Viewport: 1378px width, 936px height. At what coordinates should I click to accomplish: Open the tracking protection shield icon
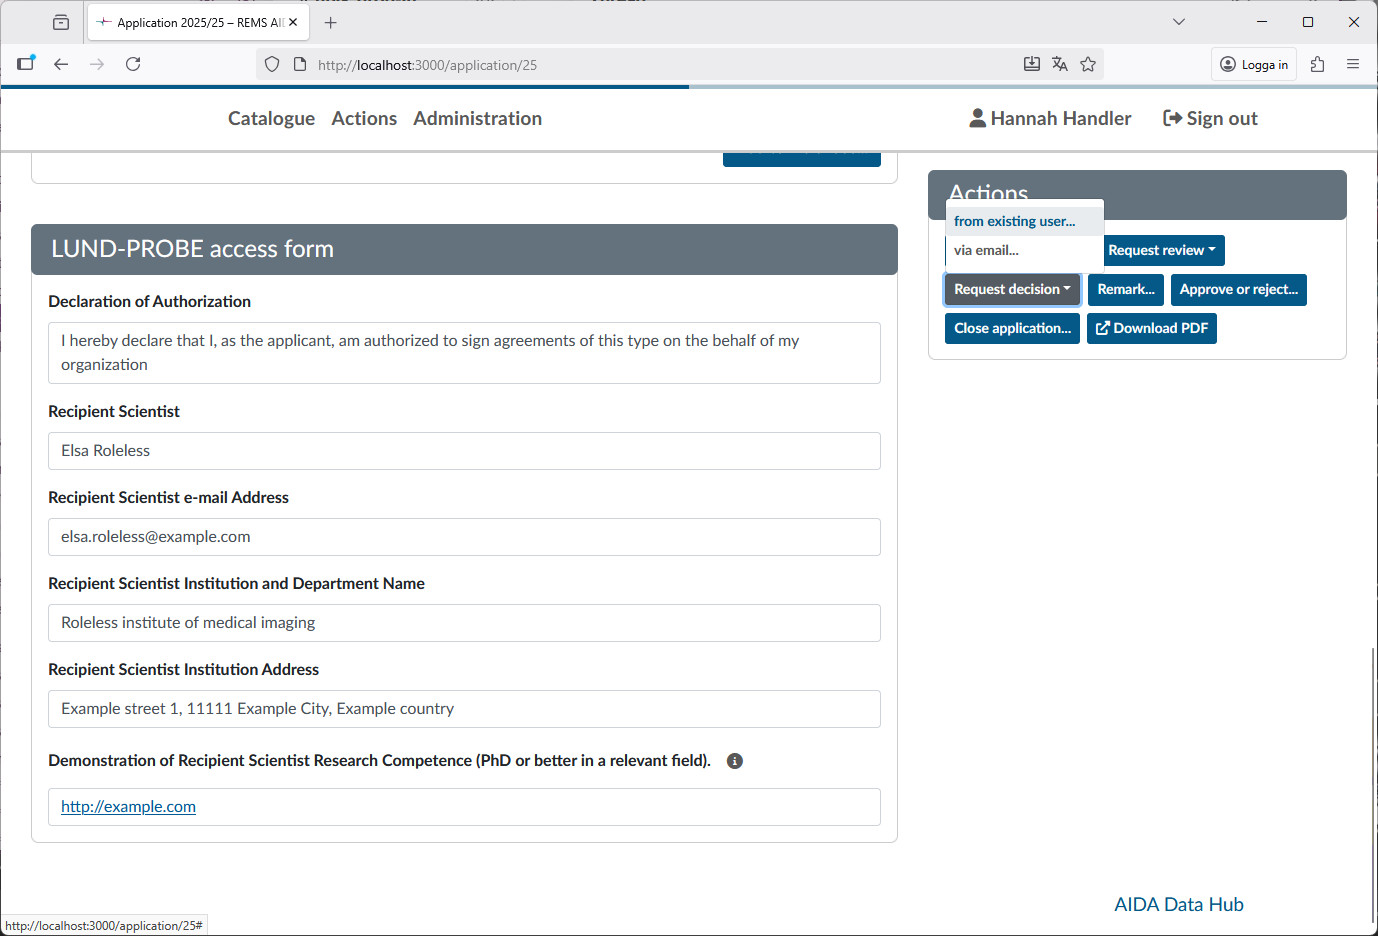[x=271, y=63]
